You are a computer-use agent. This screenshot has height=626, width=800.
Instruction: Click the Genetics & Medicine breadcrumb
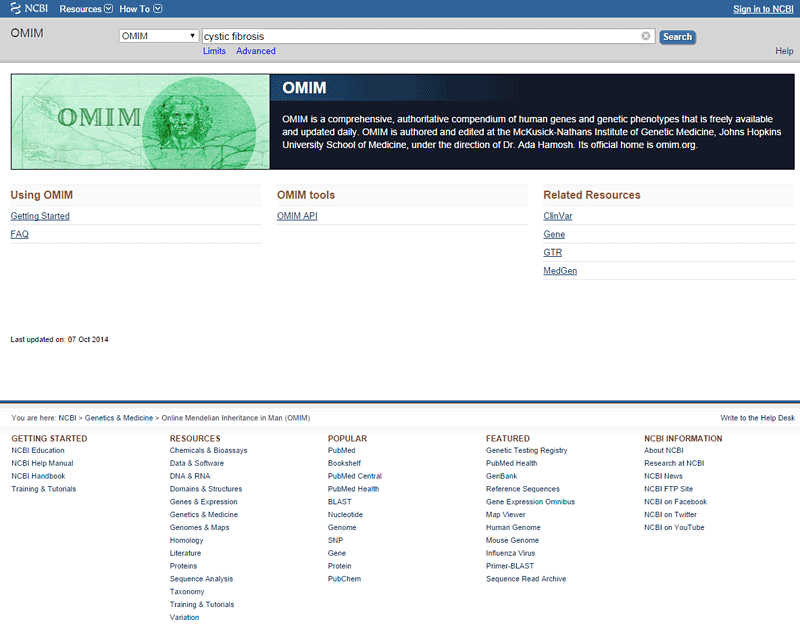[x=119, y=418]
